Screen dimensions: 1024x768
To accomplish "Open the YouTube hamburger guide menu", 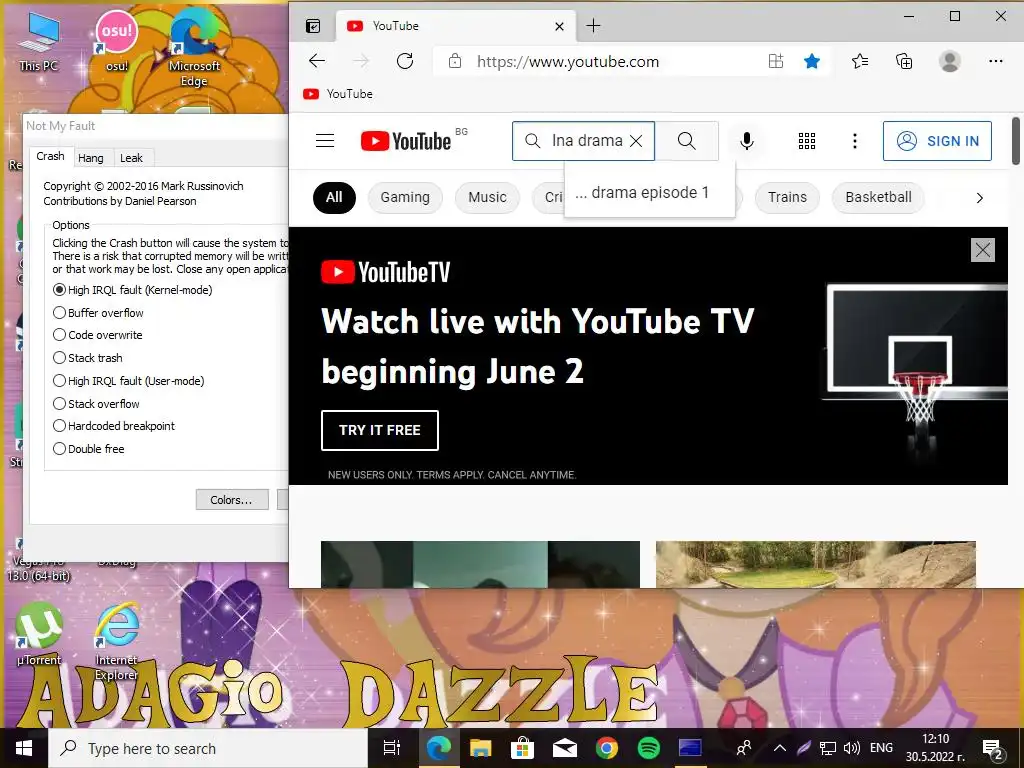I will [325, 141].
